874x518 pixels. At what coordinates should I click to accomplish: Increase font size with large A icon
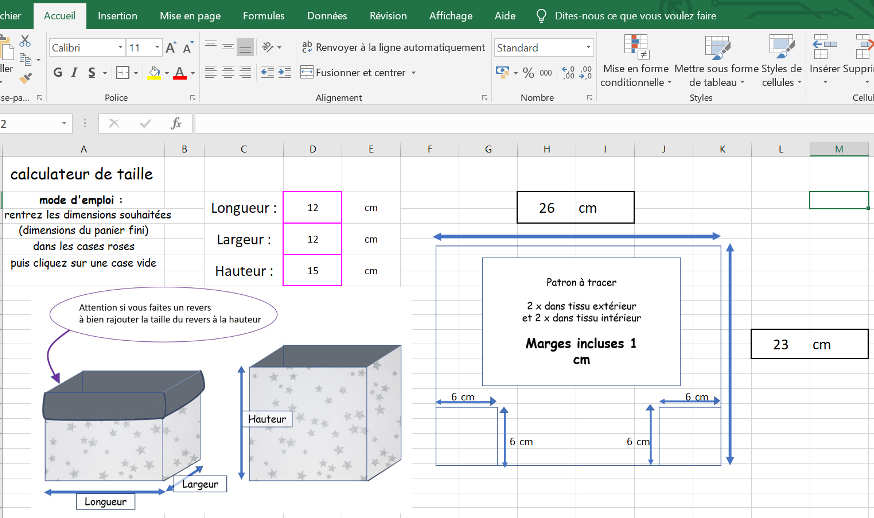pyautogui.click(x=171, y=48)
